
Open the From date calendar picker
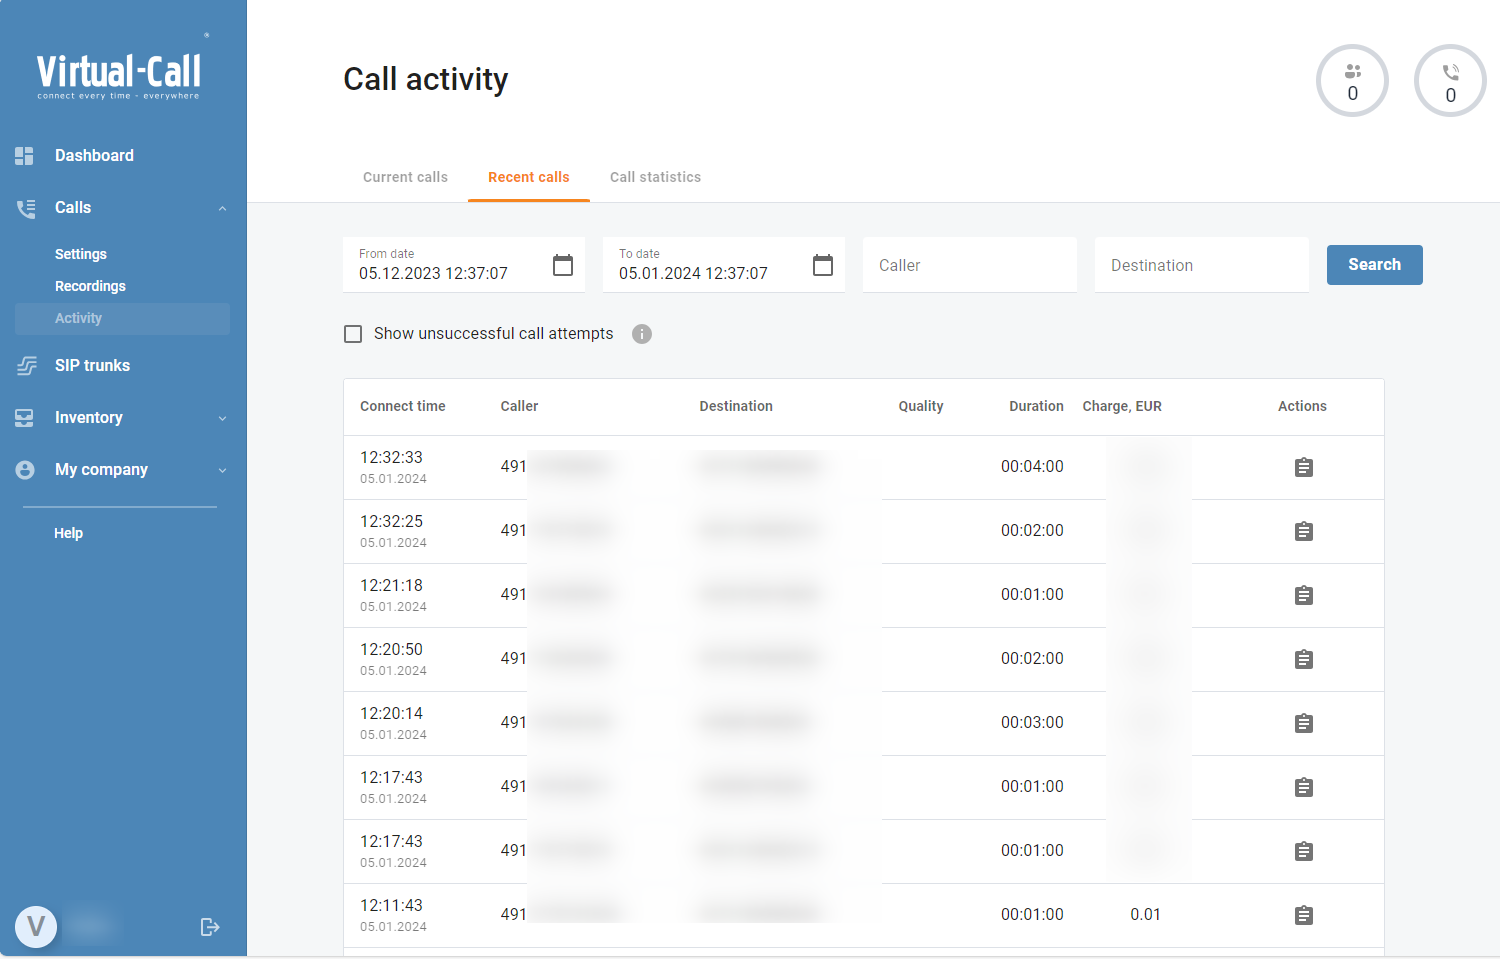(x=562, y=264)
